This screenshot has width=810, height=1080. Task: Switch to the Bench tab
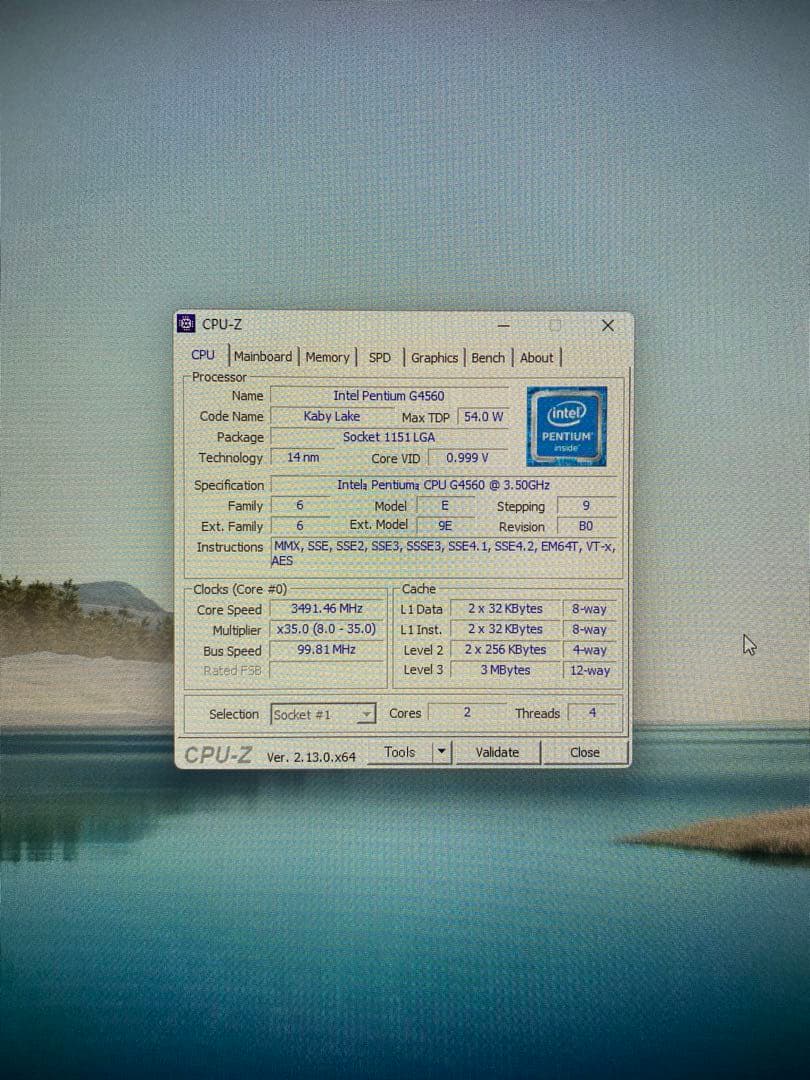pyautogui.click(x=488, y=357)
